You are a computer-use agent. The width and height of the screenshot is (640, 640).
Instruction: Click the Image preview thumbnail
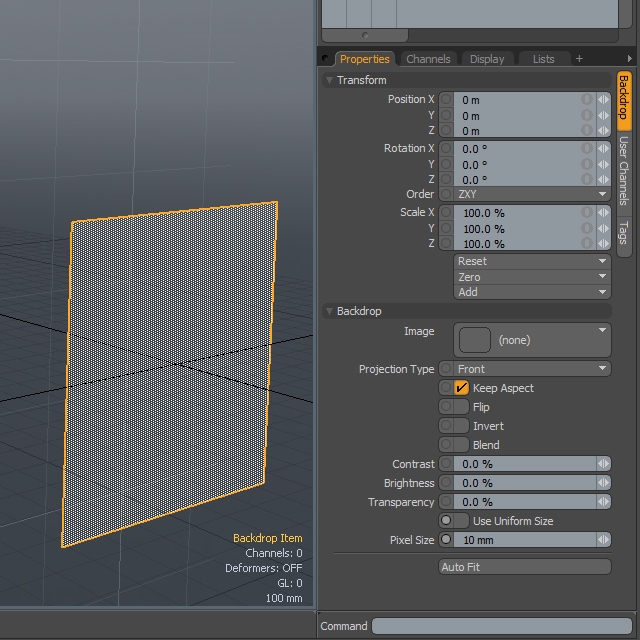tap(475, 340)
